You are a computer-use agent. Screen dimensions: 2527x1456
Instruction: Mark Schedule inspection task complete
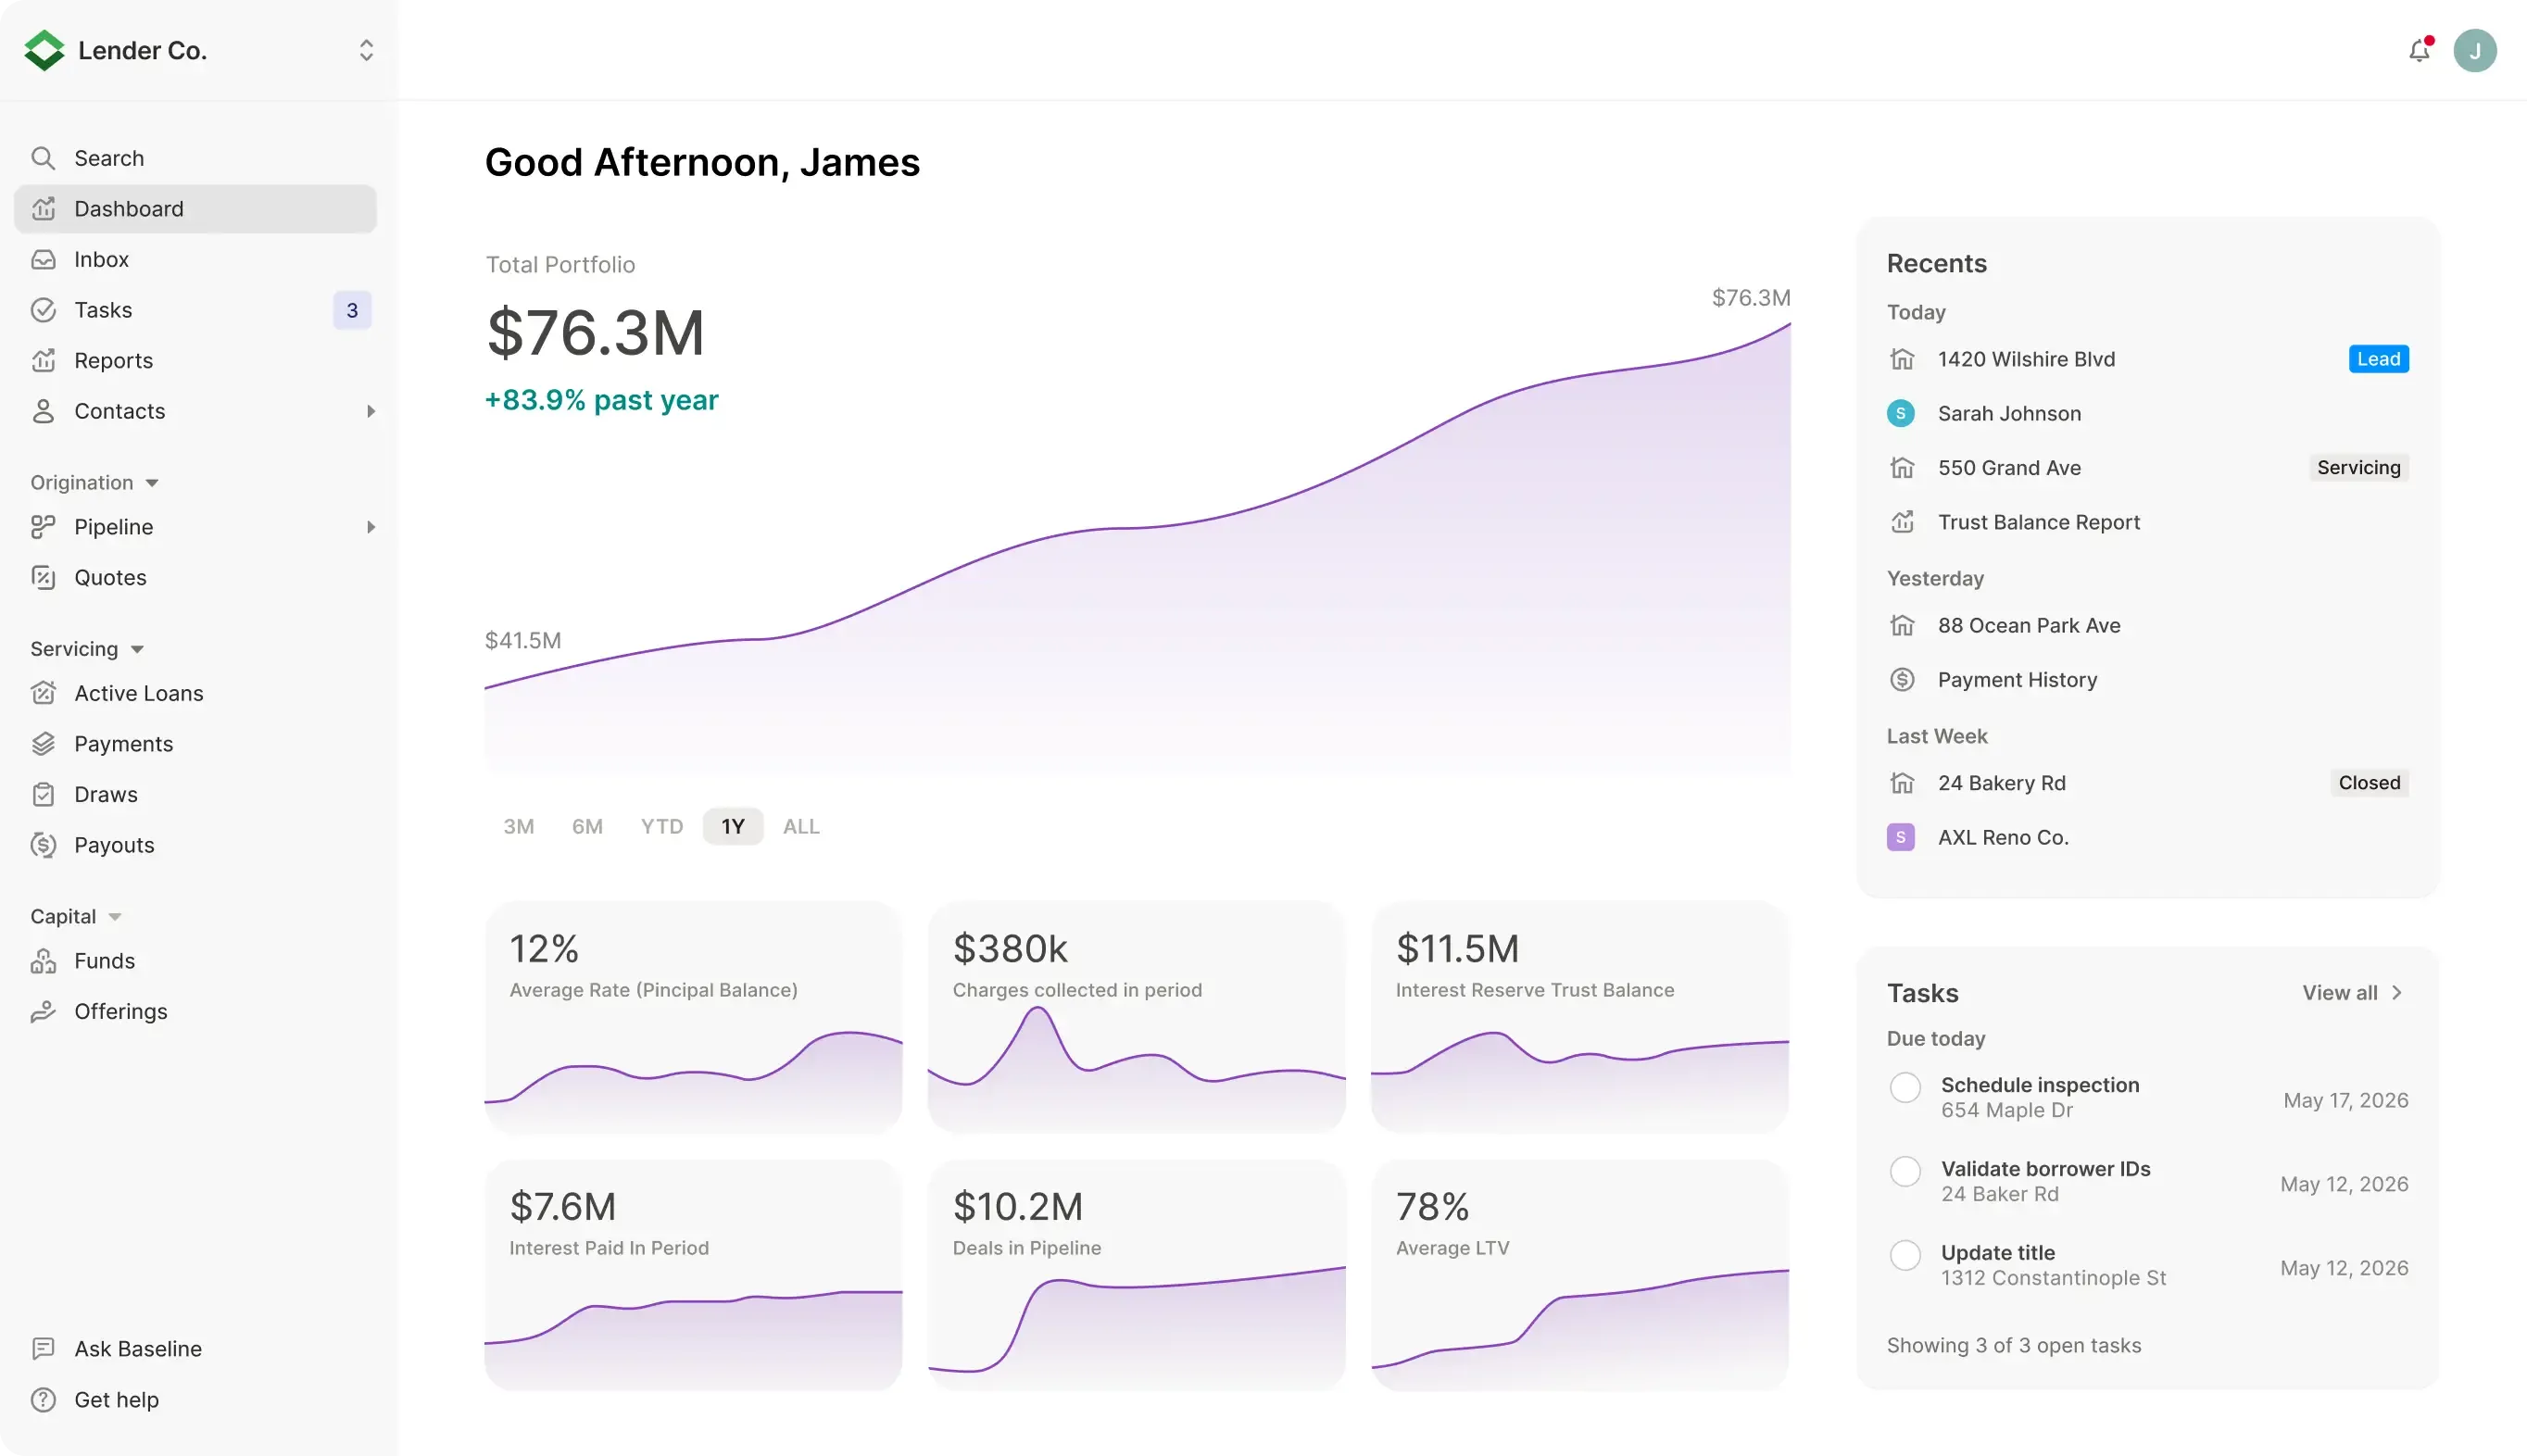[1905, 1087]
